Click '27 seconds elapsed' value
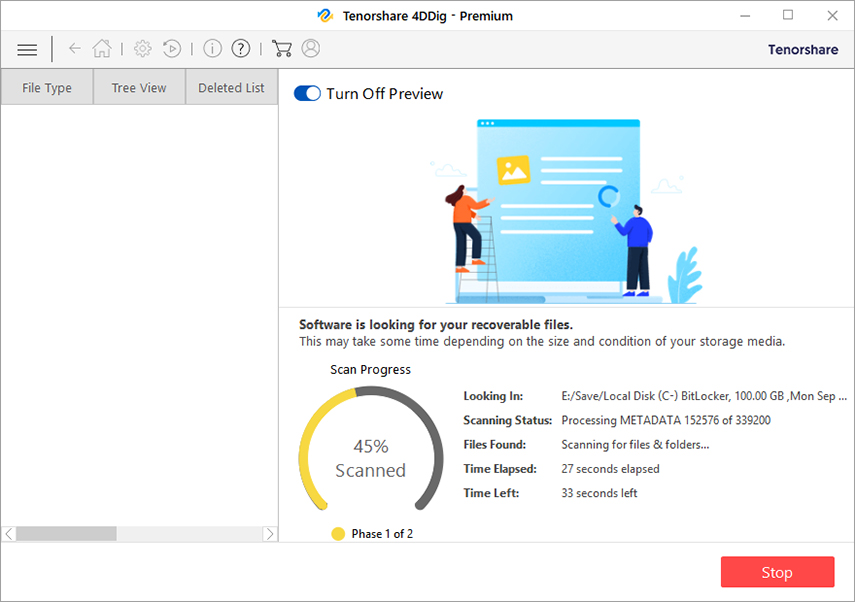Viewport: 855px width, 602px height. coord(610,469)
